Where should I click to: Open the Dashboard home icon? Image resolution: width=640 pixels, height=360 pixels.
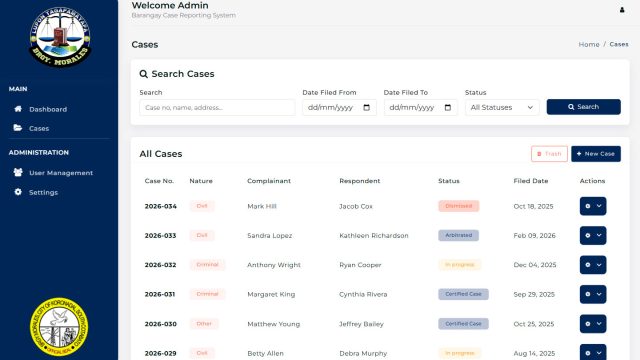tap(18, 109)
